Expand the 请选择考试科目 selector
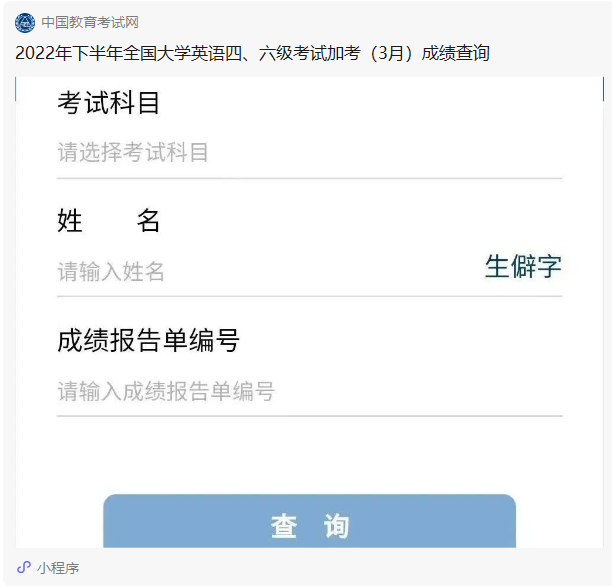612x588 pixels. (310, 152)
